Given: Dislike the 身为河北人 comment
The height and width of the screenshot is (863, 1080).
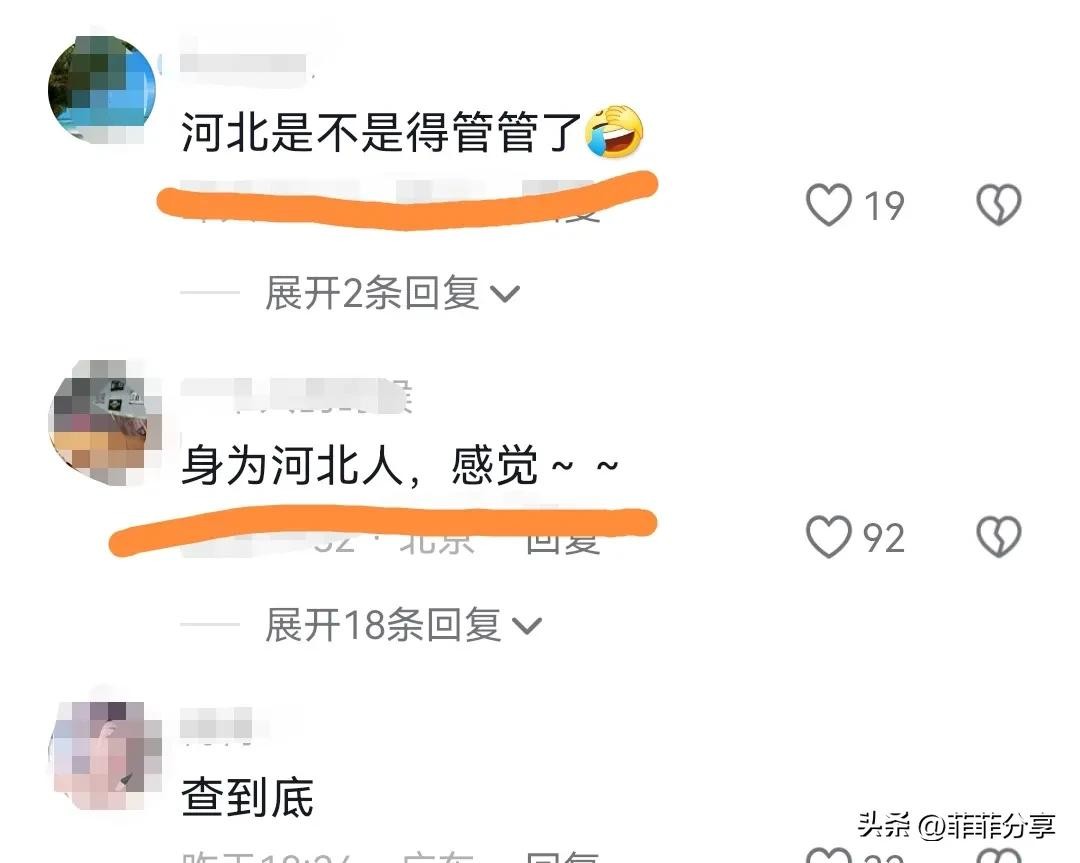Looking at the screenshot, I should [998, 537].
